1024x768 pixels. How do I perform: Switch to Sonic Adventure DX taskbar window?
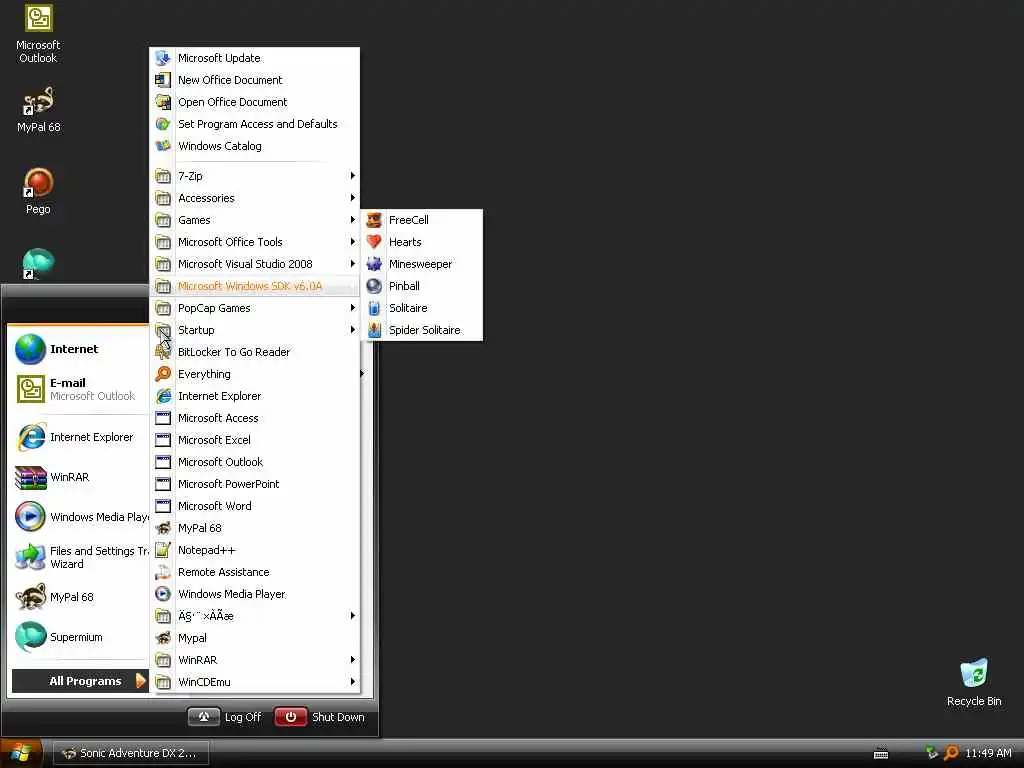pos(131,753)
